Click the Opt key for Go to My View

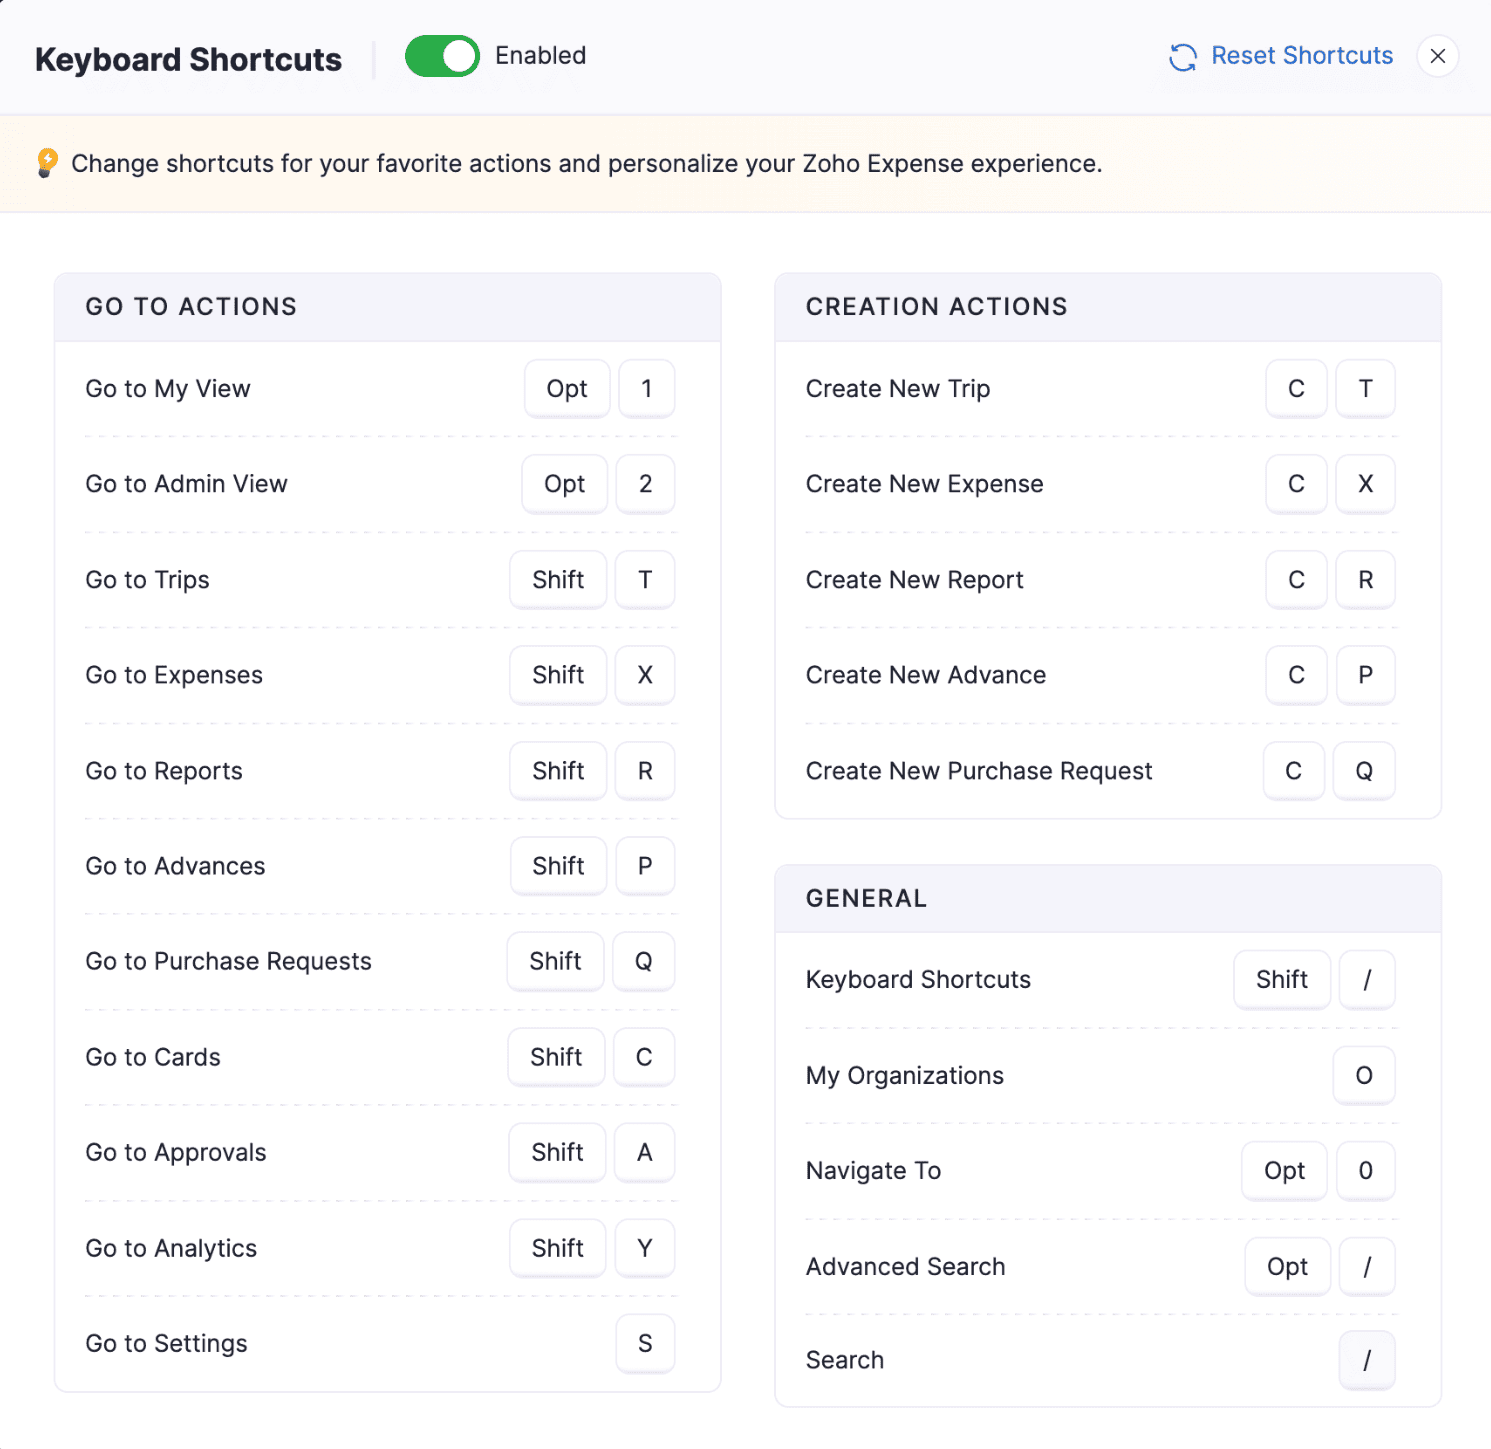click(566, 389)
